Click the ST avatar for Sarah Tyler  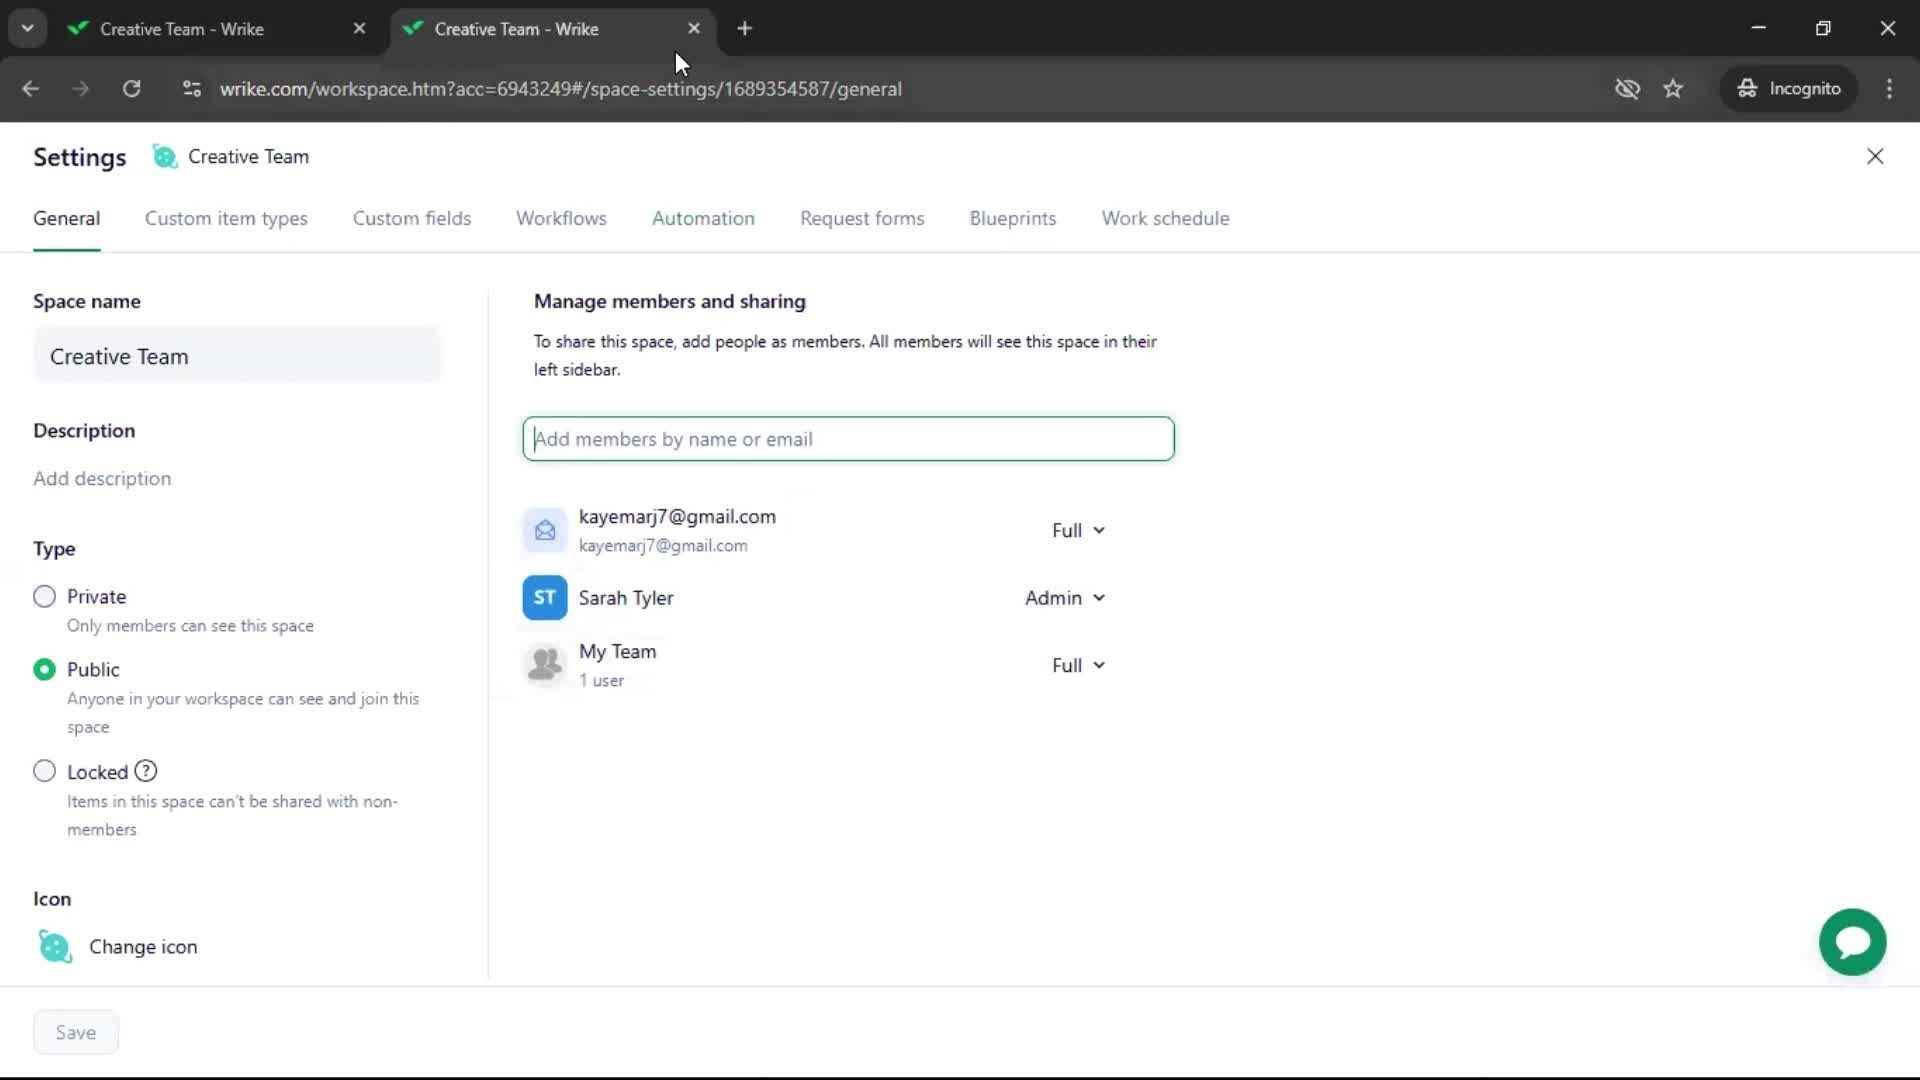[545, 598]
